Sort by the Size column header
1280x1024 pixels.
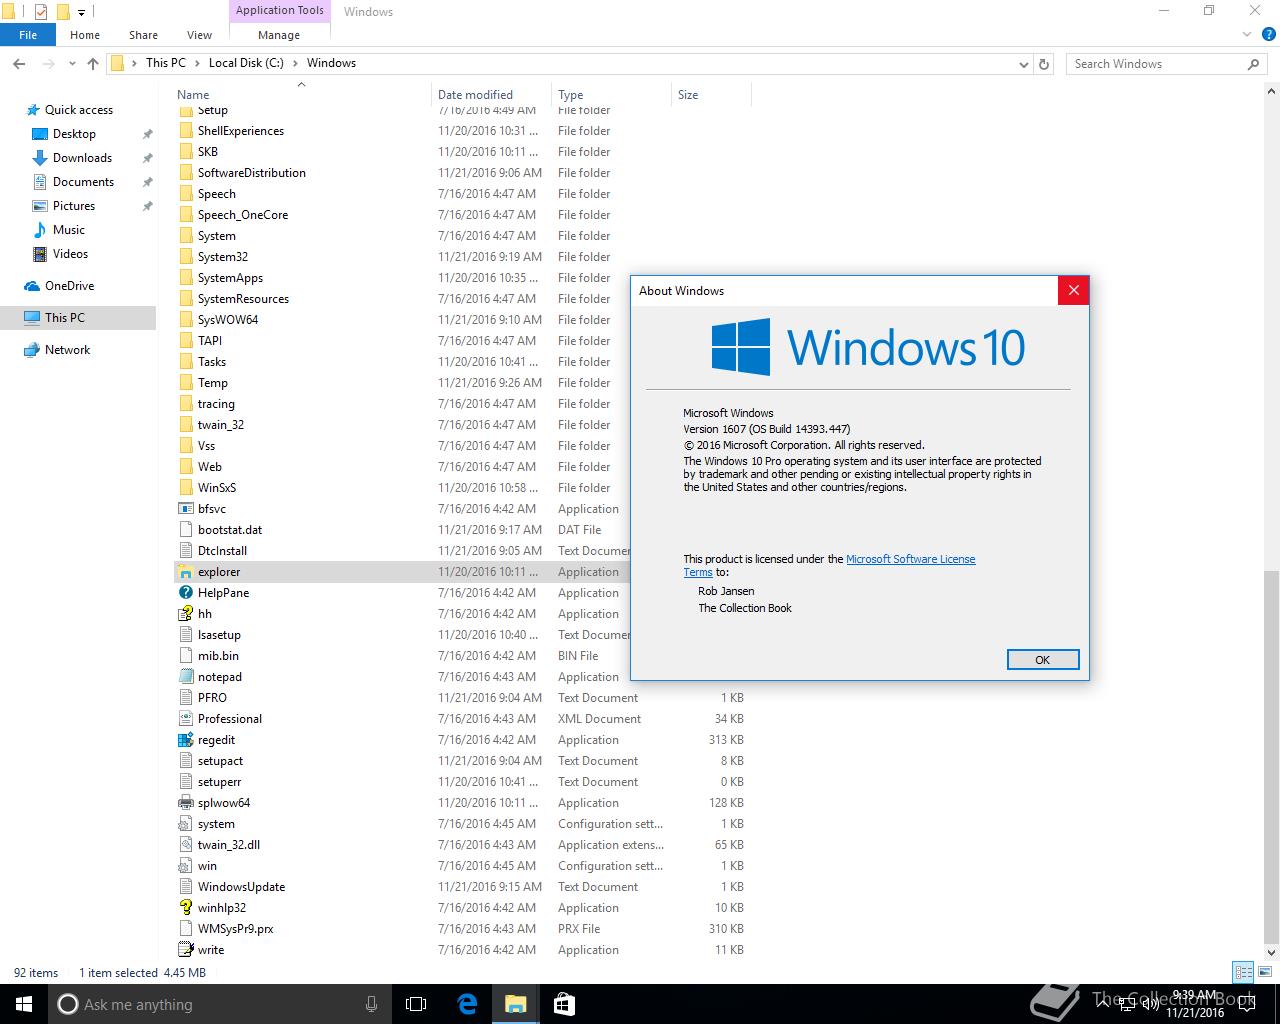[711, 95]
